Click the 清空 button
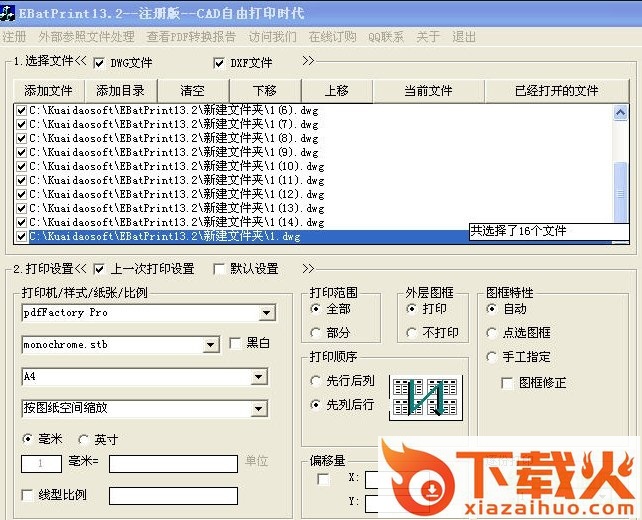642x520 pixels. click(x=192, y=90)
